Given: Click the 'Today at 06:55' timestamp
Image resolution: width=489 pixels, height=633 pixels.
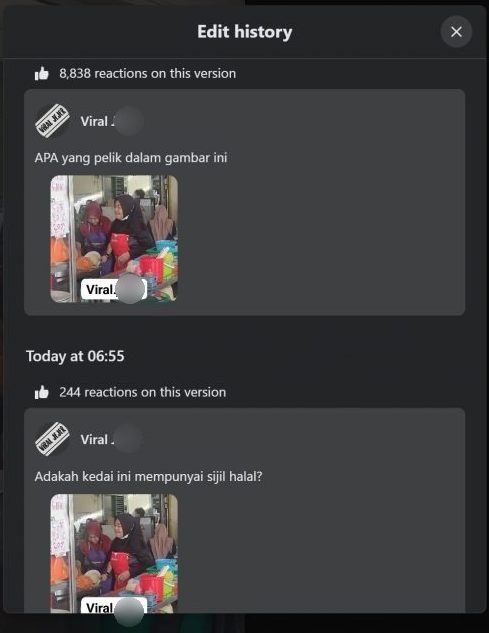Looking at the screenshot, I should tap(75, 356).
